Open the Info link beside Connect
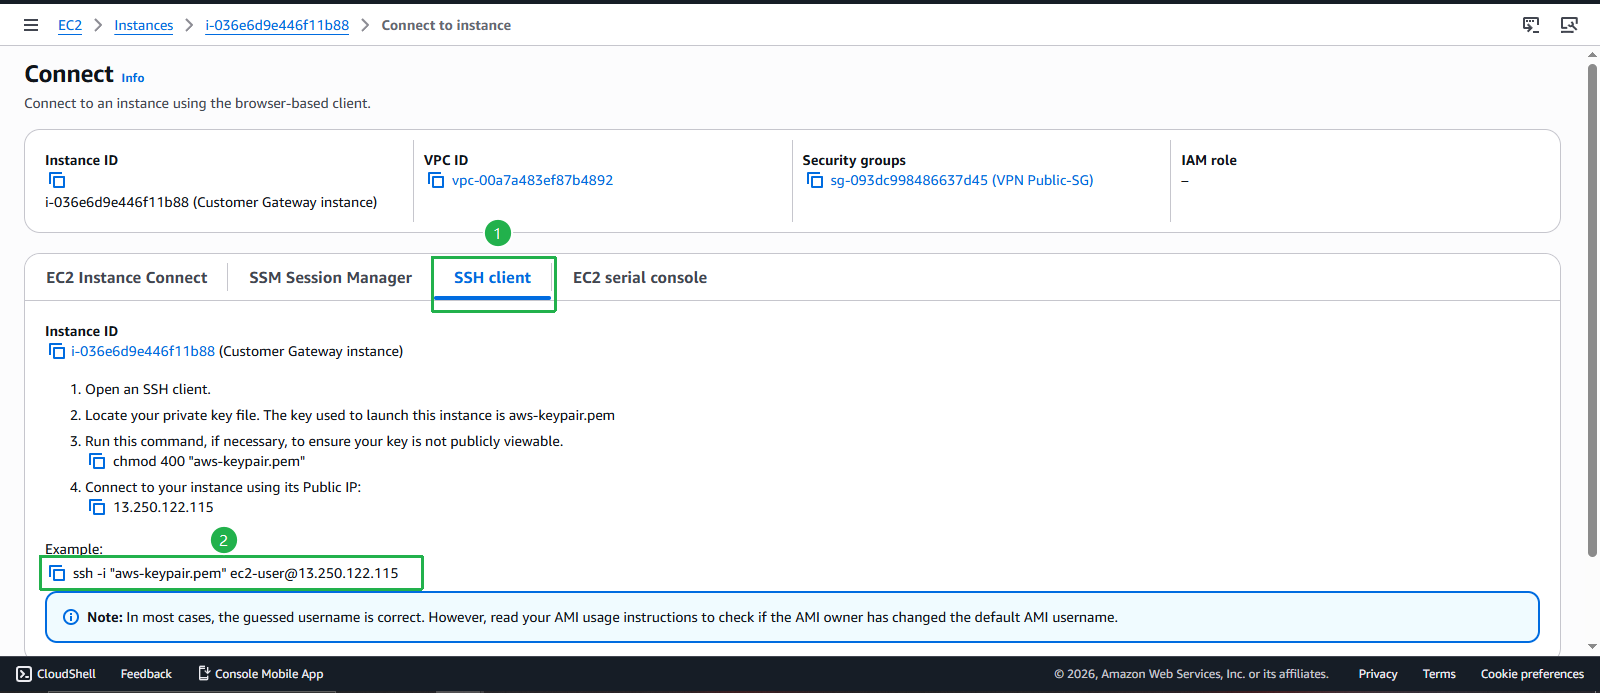 click(x=133, y=78)
